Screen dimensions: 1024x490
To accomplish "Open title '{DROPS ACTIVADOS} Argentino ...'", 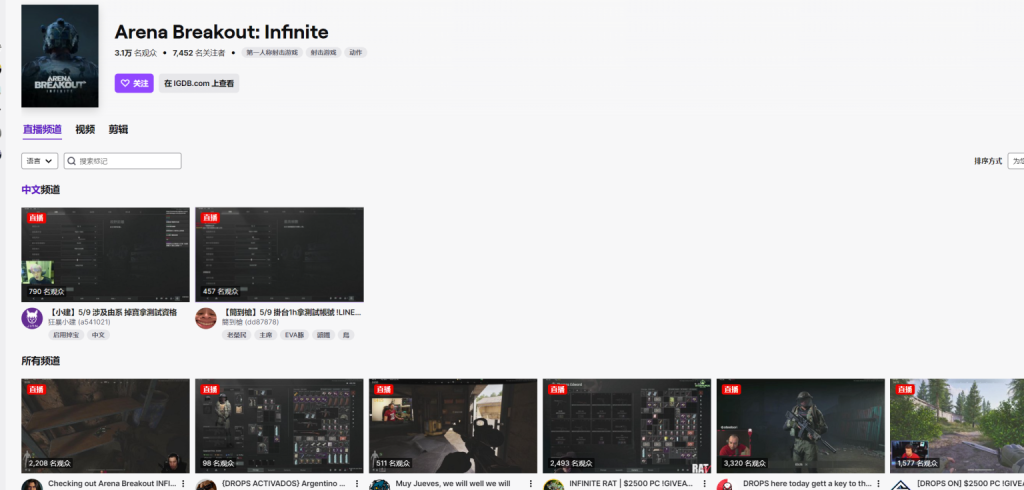I will coord(283,484).
